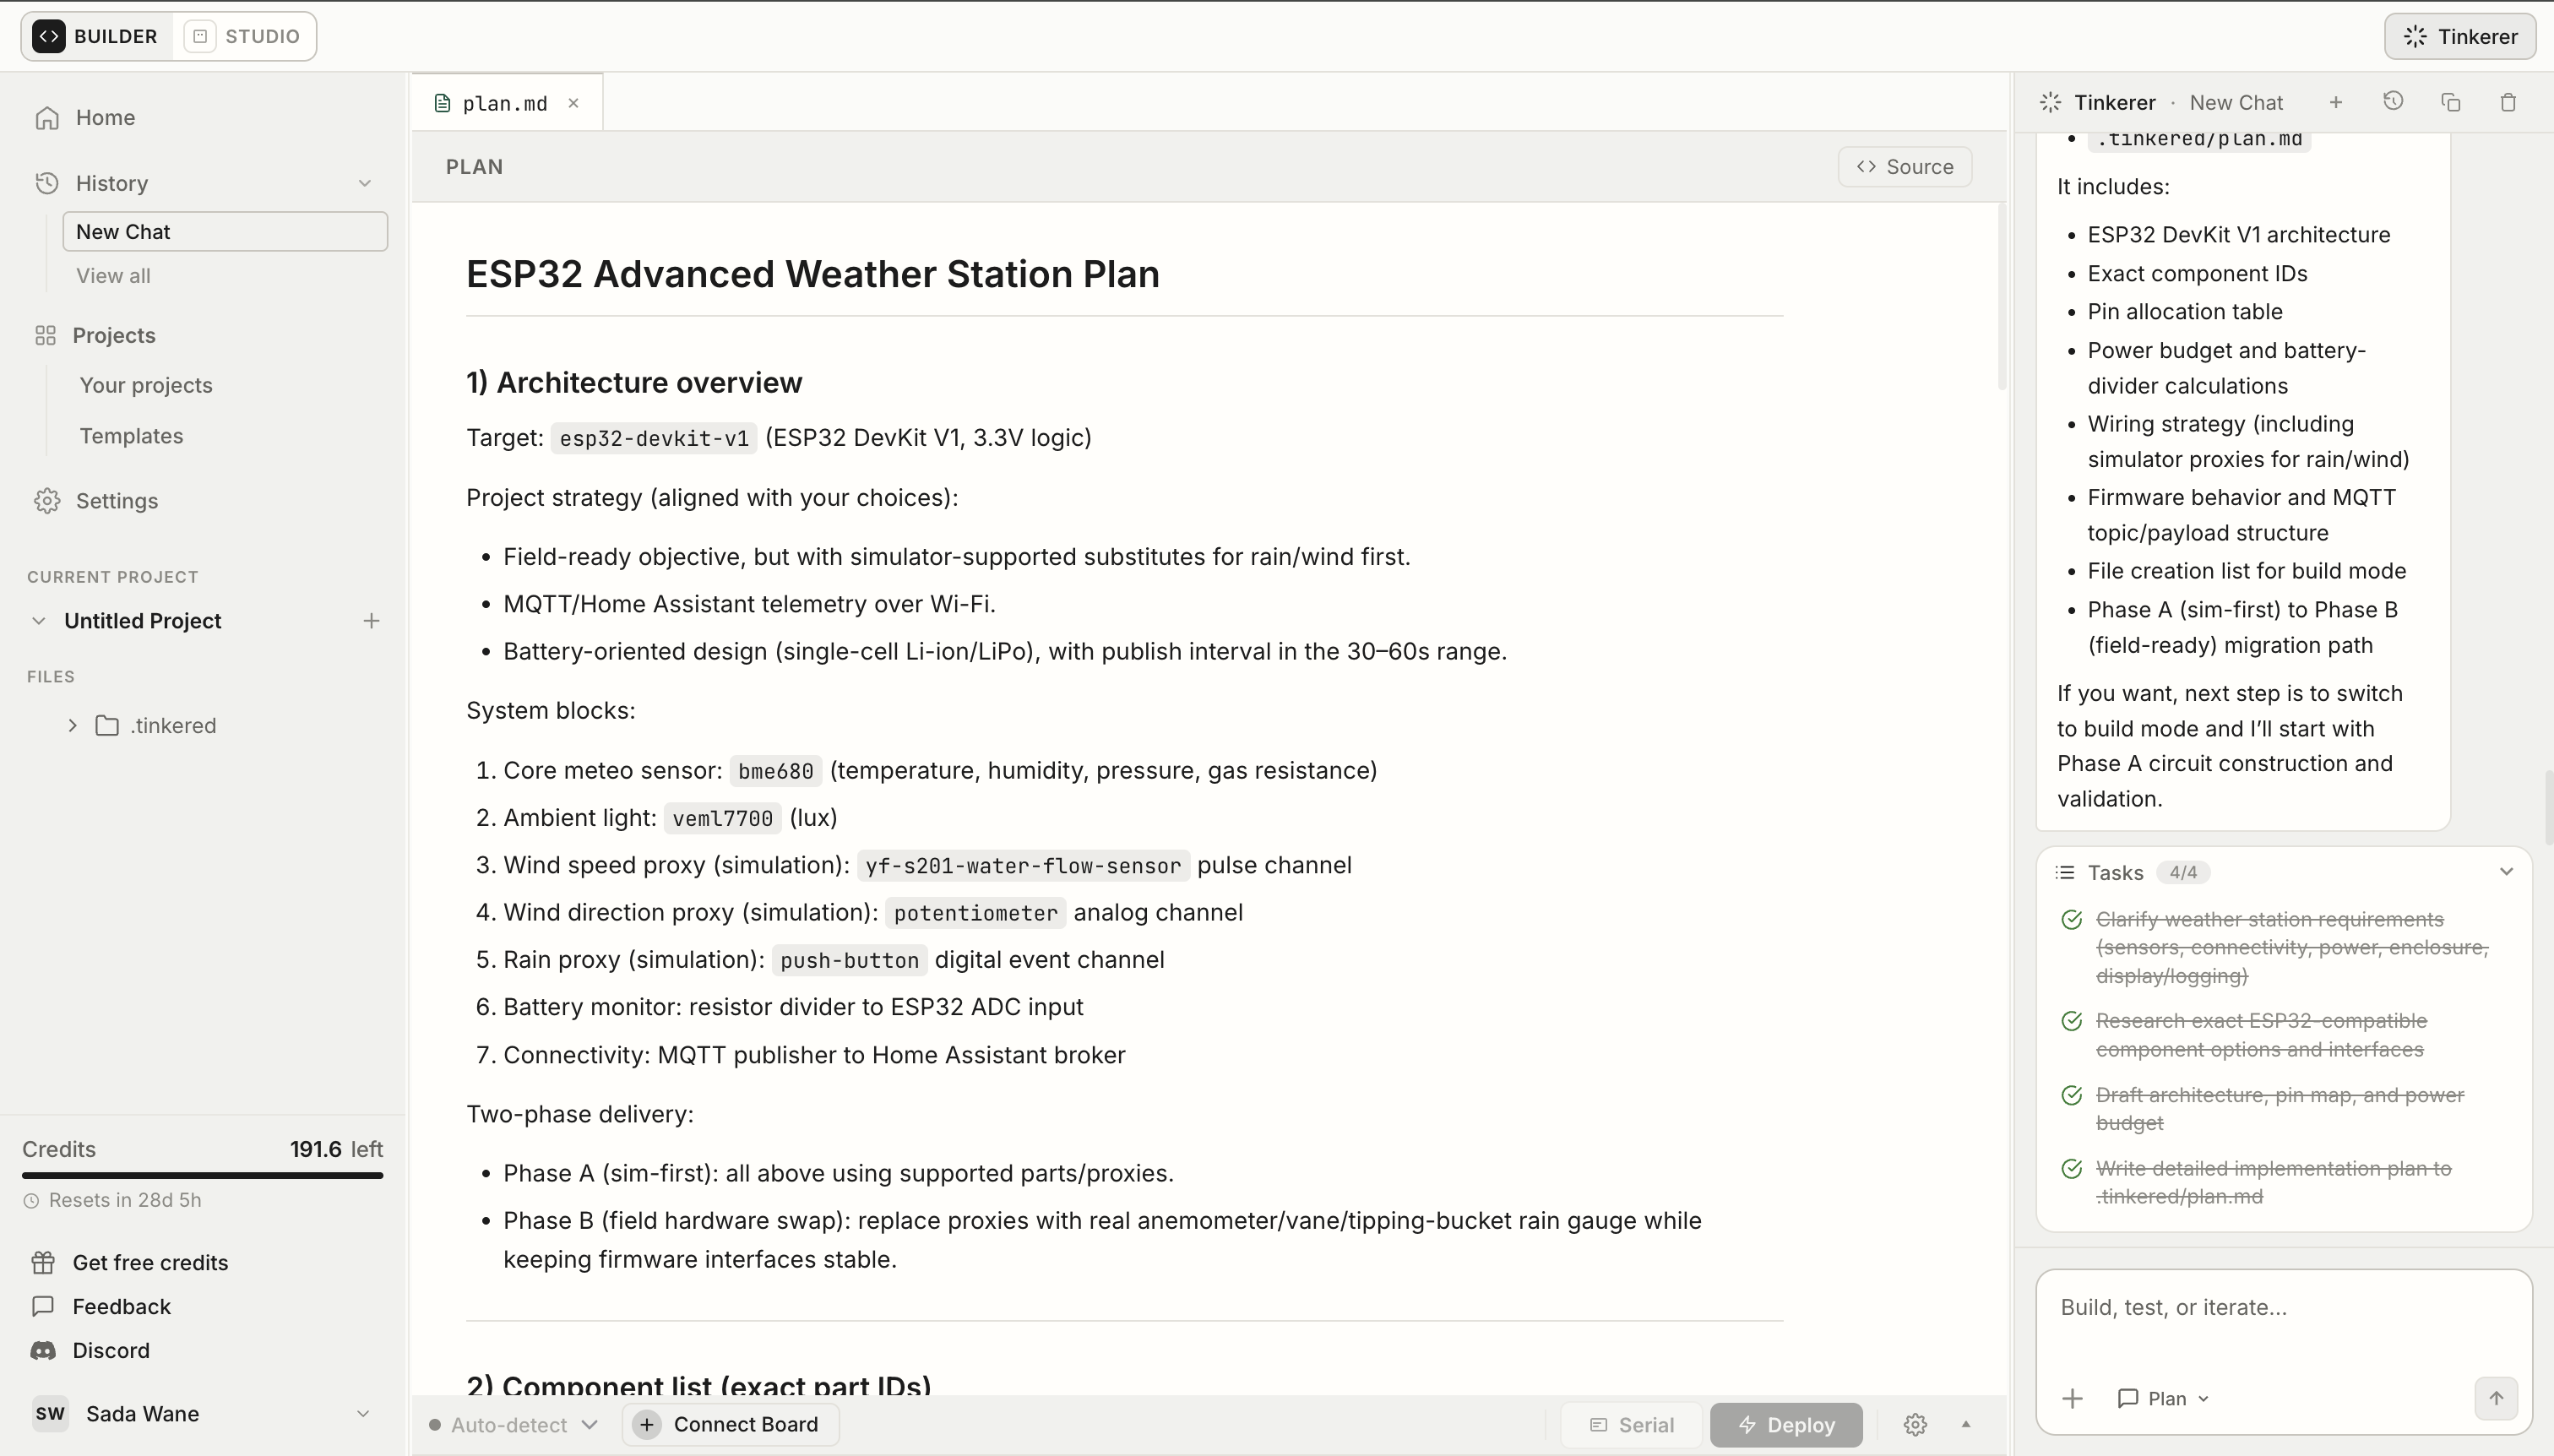
Task: Select the .tinkered folder icon
Action: 107,725
